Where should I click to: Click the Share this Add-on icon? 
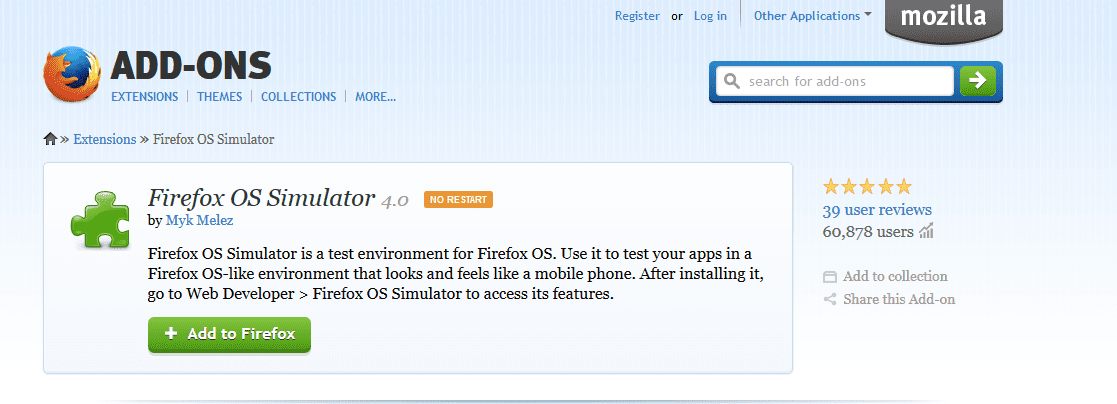(x=829, y=299)
